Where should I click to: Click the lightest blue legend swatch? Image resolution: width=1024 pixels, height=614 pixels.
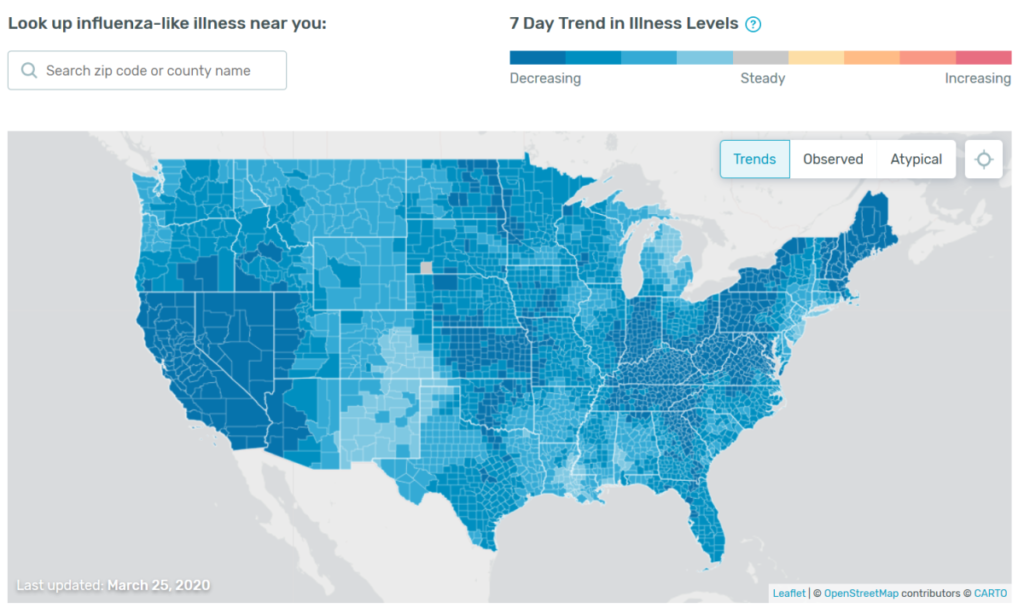[x=705, y=57]
